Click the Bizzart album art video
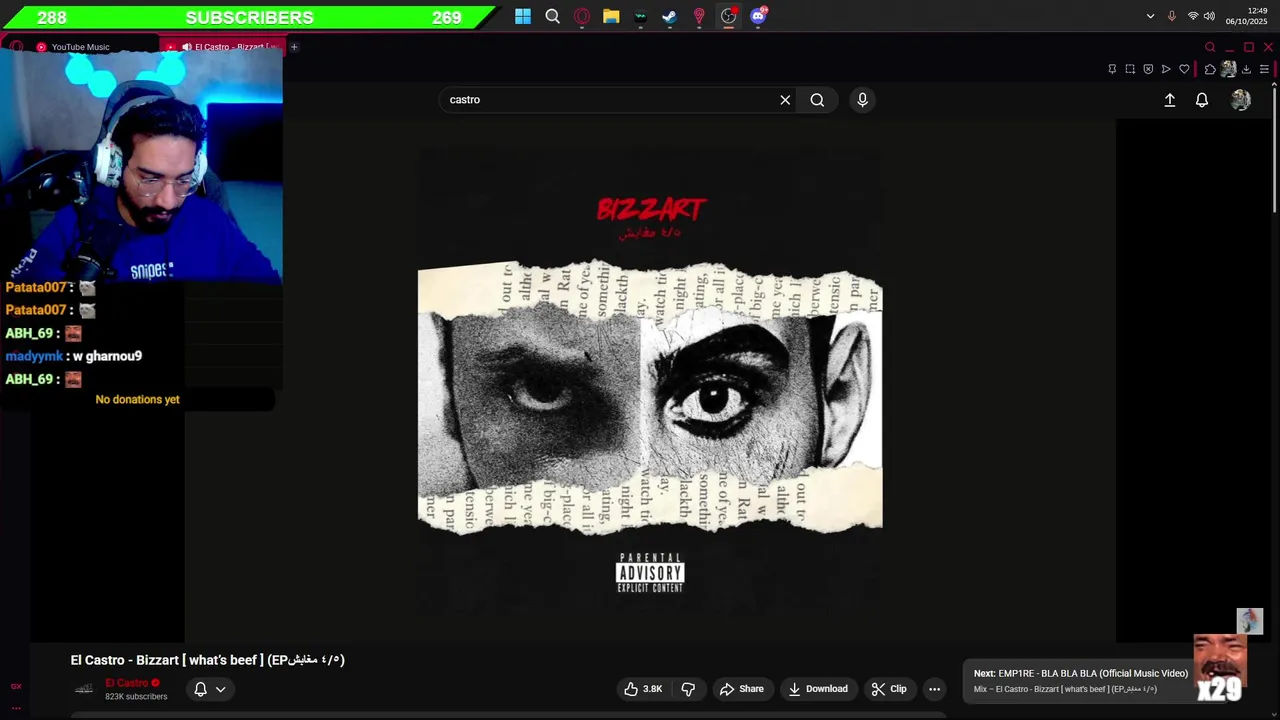Viewport: 1280px width, 720px height. 650,380
